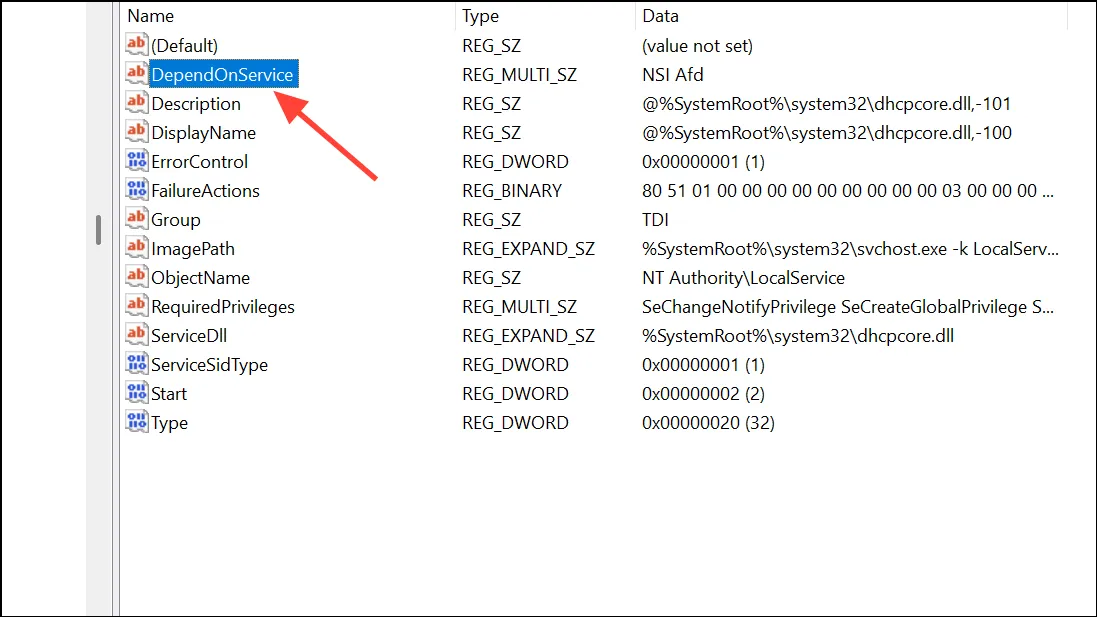The width and height of the screenshot is (1097, 617).
Task: Select the RequiredPrivileges value name
Action: 222,307
